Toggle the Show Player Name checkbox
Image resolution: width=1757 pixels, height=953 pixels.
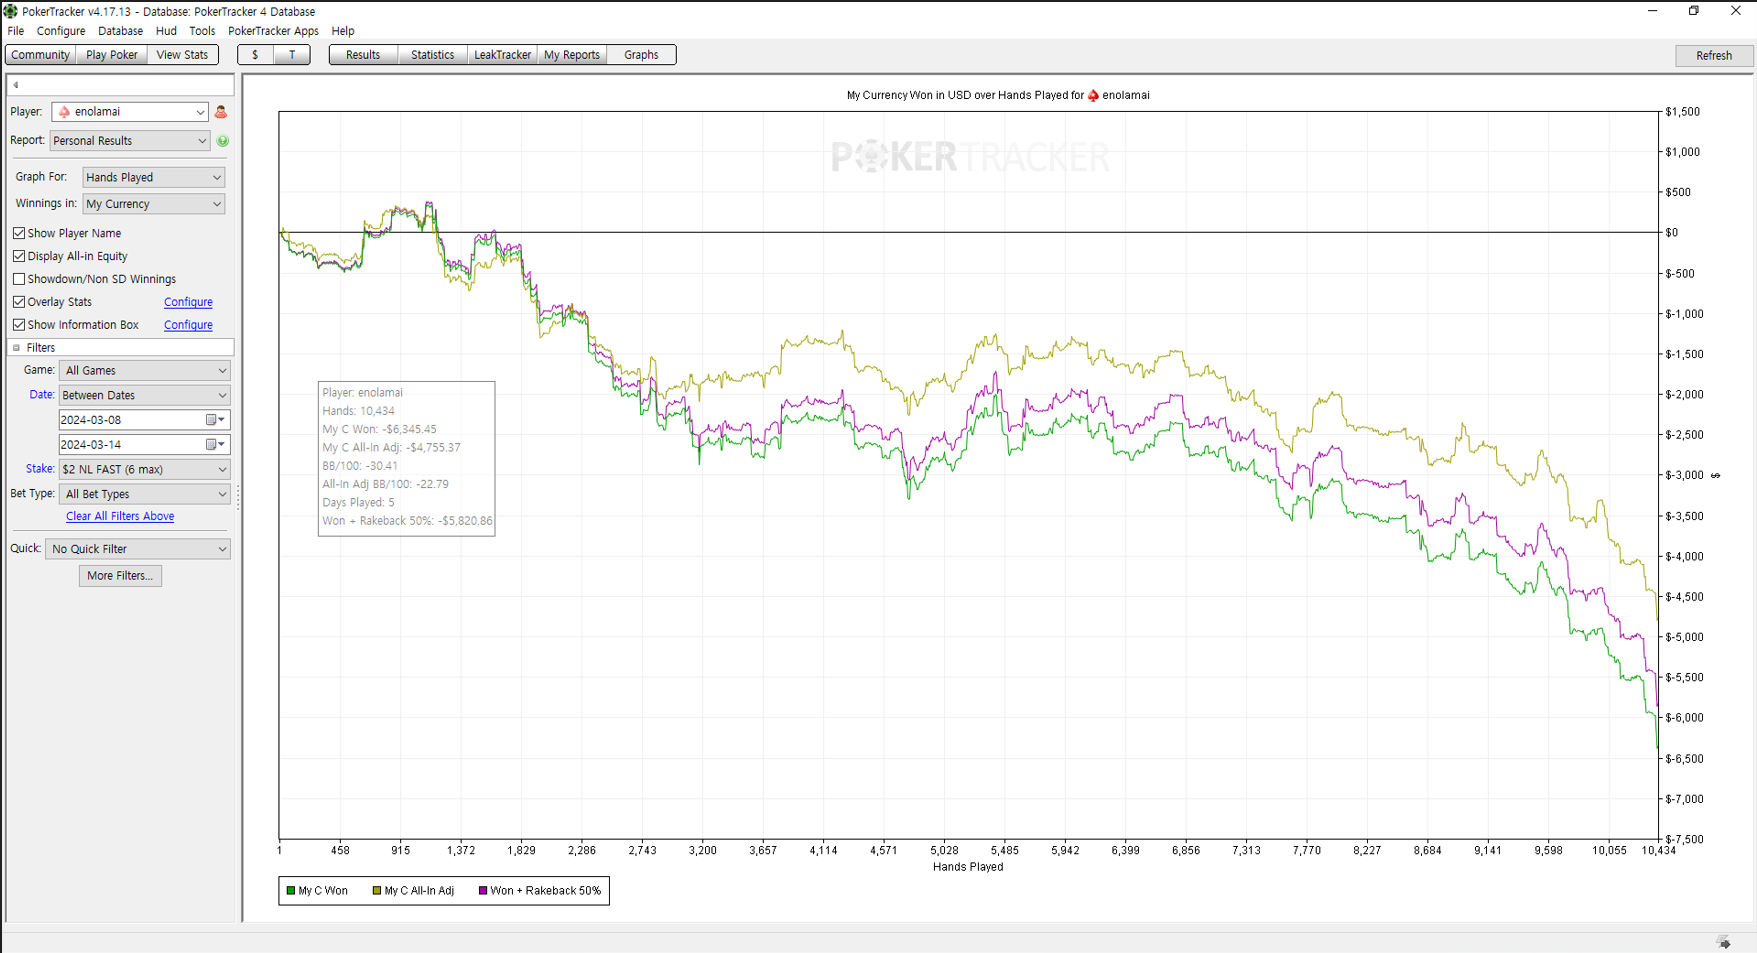(x=19, y=233)
